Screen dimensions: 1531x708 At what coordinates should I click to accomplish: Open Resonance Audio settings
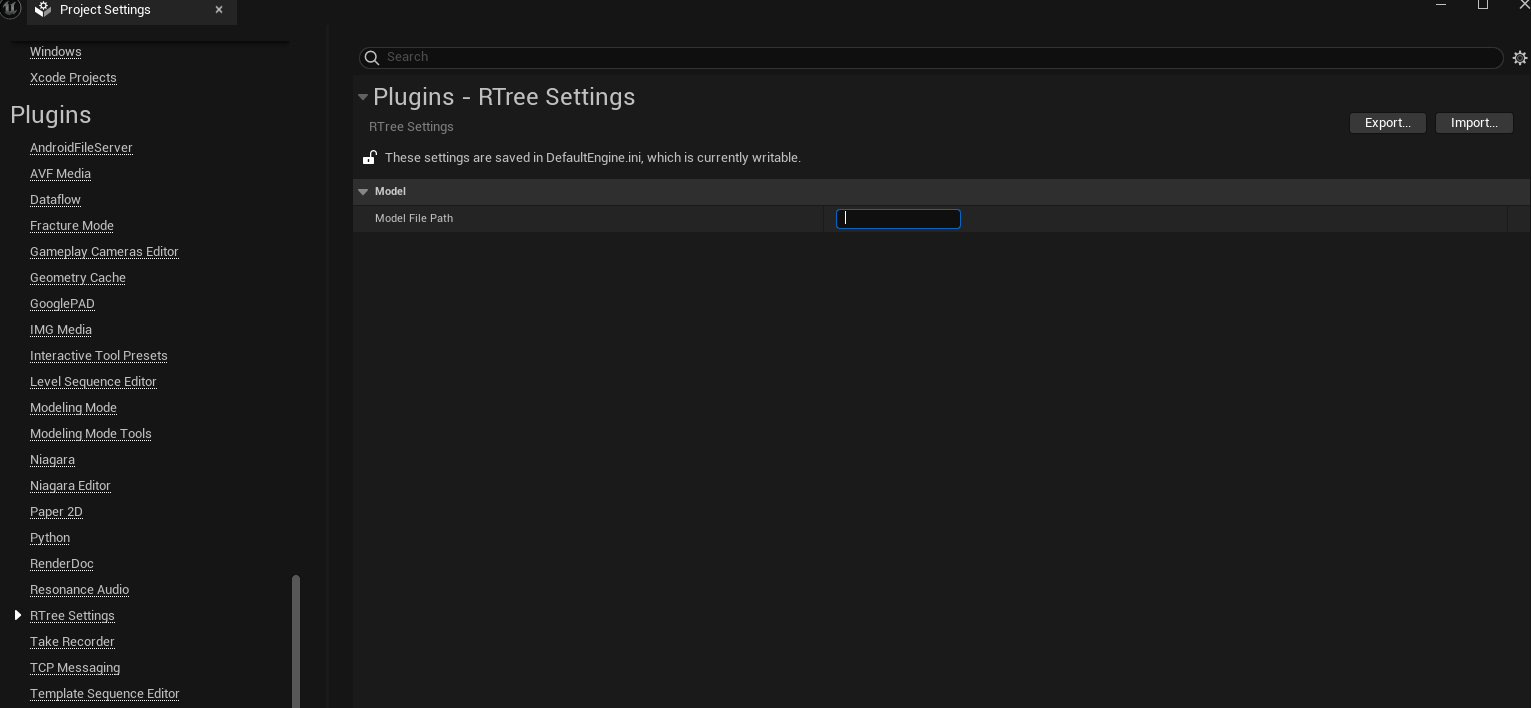[x=79, y=590]
